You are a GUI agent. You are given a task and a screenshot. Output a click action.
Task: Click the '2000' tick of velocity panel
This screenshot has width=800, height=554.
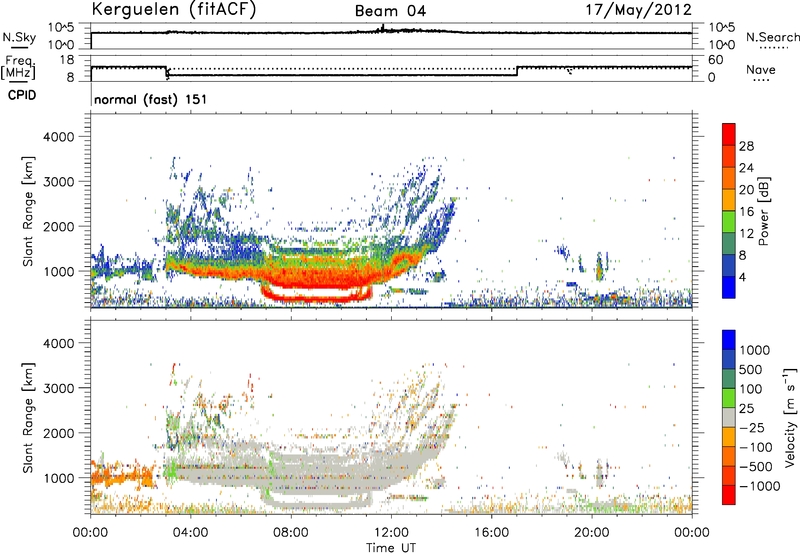(x=58, y=433)
